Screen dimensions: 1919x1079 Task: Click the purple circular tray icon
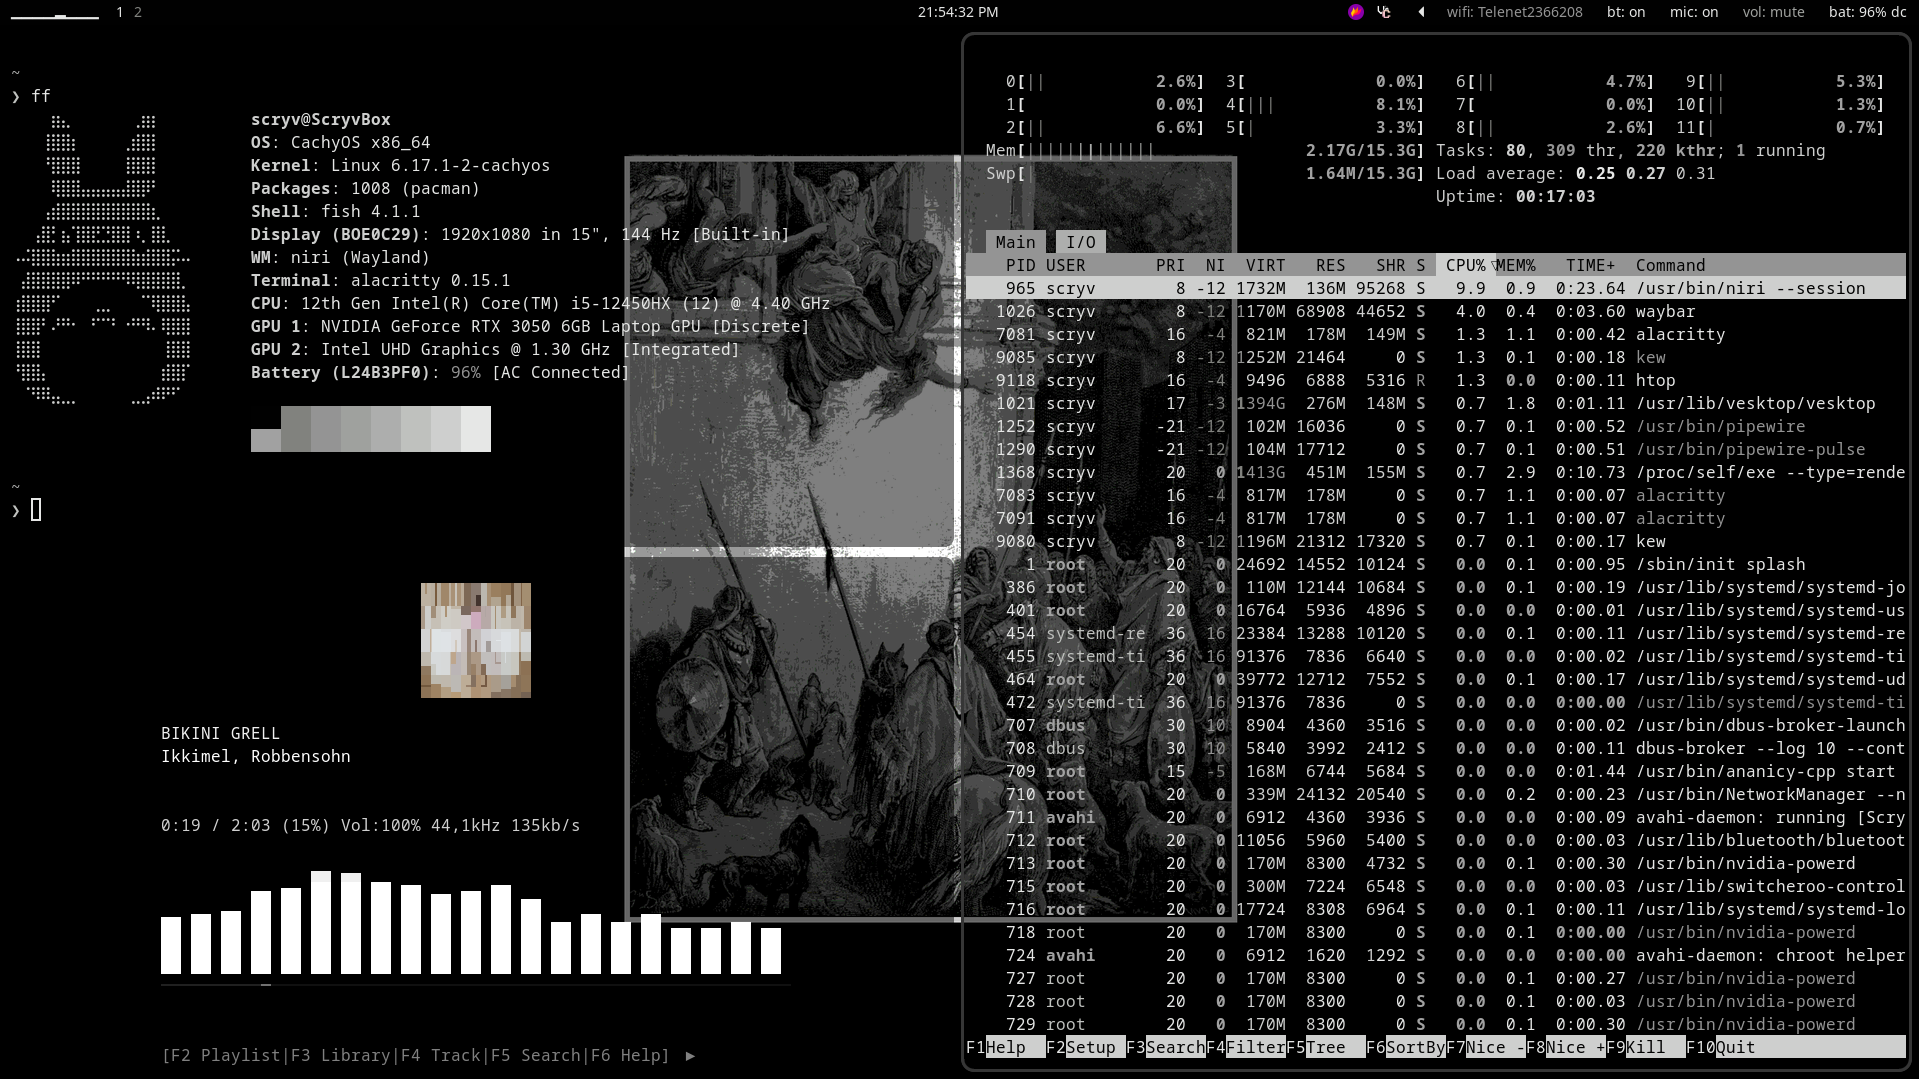[x=1355, y=12]
